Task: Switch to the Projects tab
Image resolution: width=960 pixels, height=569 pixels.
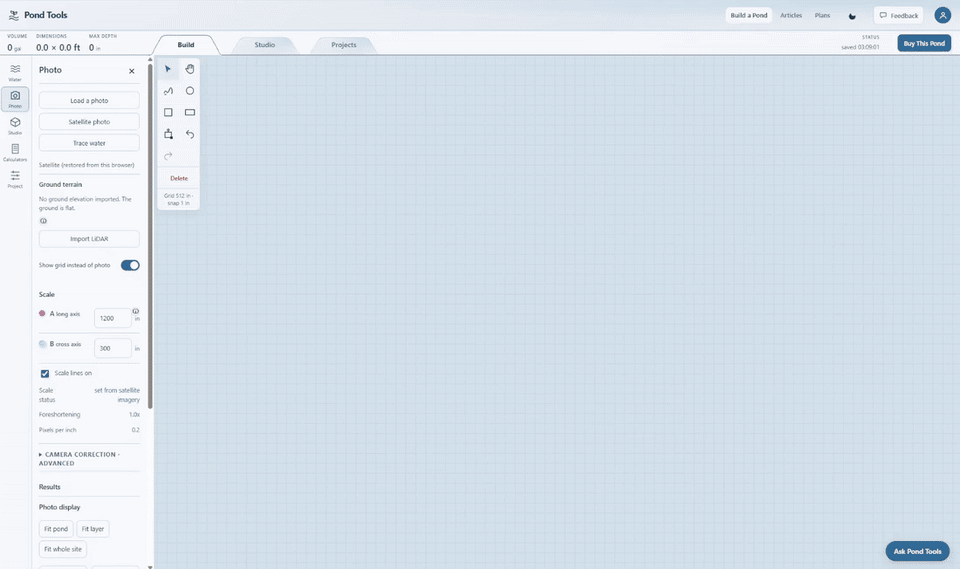Action: pyautogui.click(x=343, y=45)
